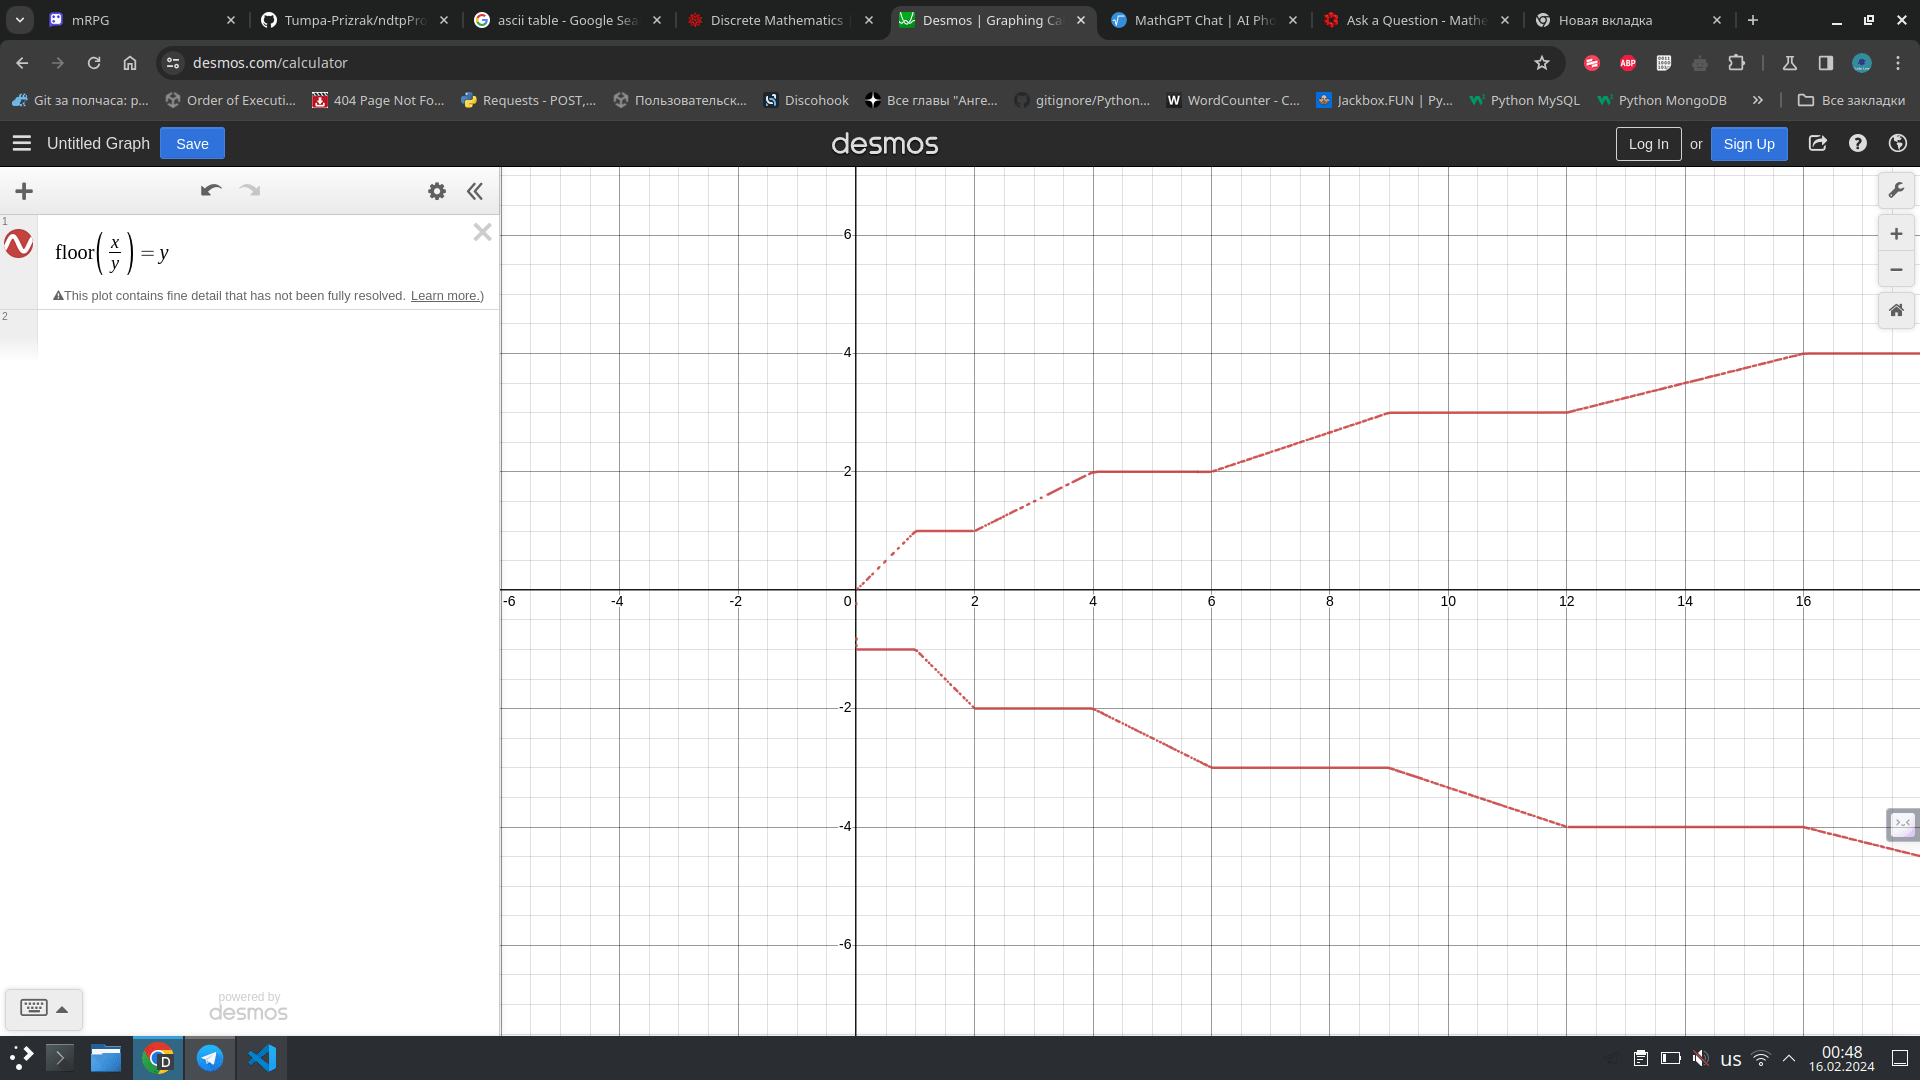1920x1080 pixels.
Task: Expand the hidden bookmarks chevron
Action: 1757,100
